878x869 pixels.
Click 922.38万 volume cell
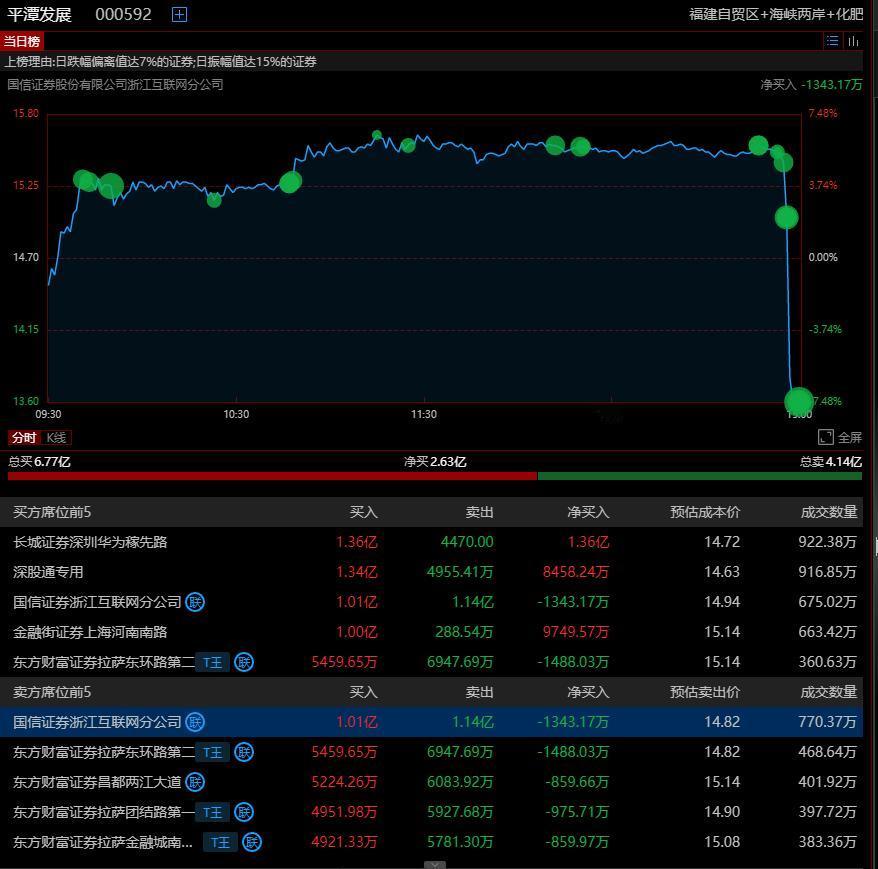pos(827,542)
